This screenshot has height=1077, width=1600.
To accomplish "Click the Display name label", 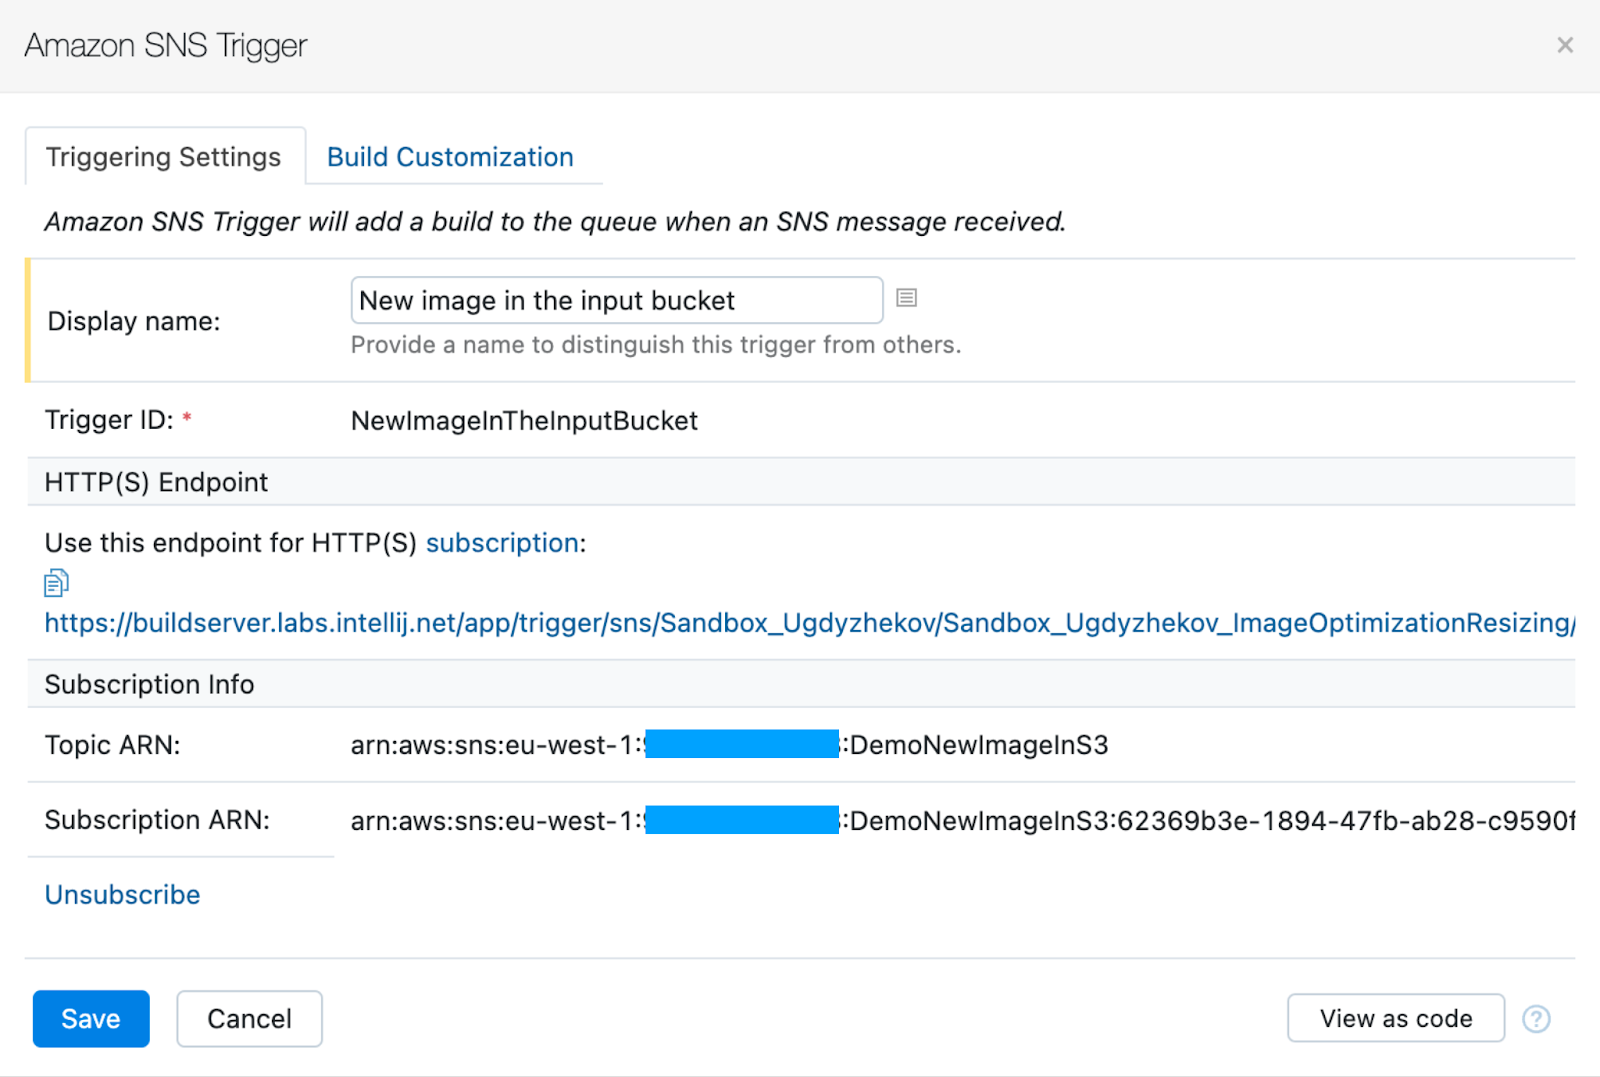I will click(x=134, y=321).
